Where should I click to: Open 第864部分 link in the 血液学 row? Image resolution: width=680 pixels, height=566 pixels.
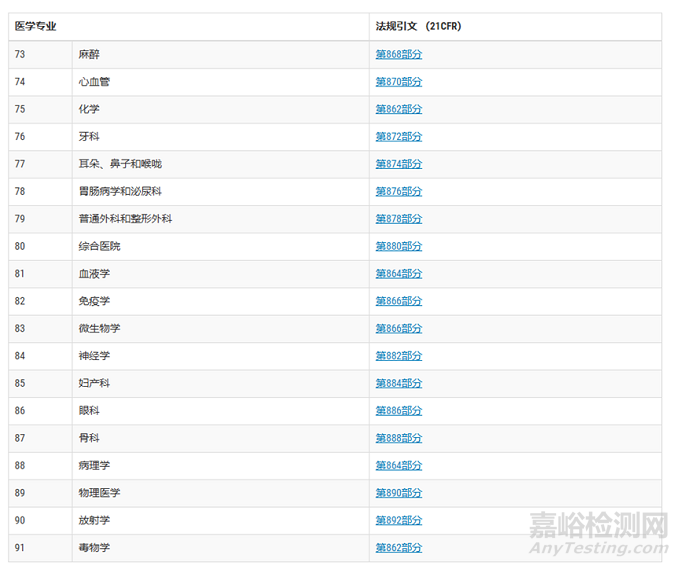(x=398, y=273)
